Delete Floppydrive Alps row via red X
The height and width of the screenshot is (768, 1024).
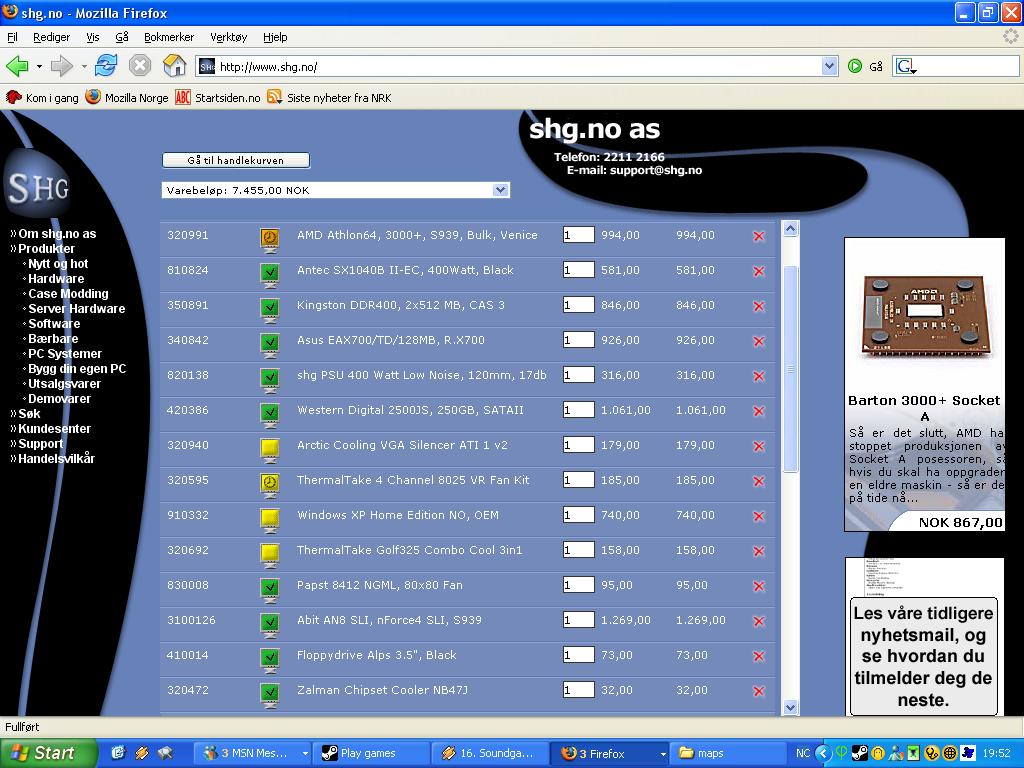click(x=758, y=656)
